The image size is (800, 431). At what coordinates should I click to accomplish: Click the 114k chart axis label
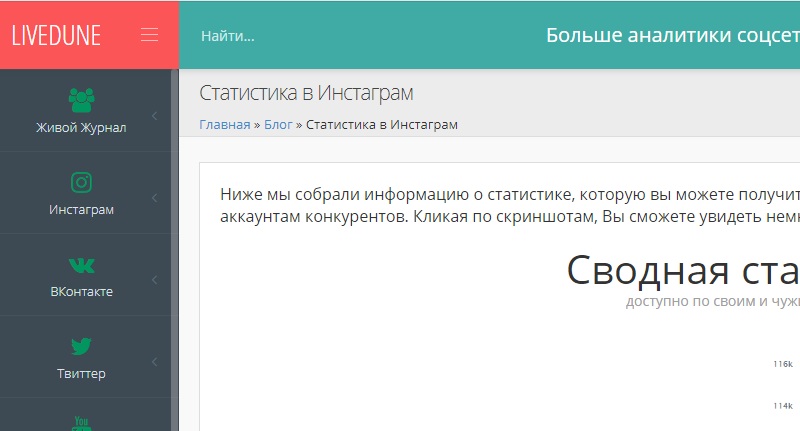(783, 406)
